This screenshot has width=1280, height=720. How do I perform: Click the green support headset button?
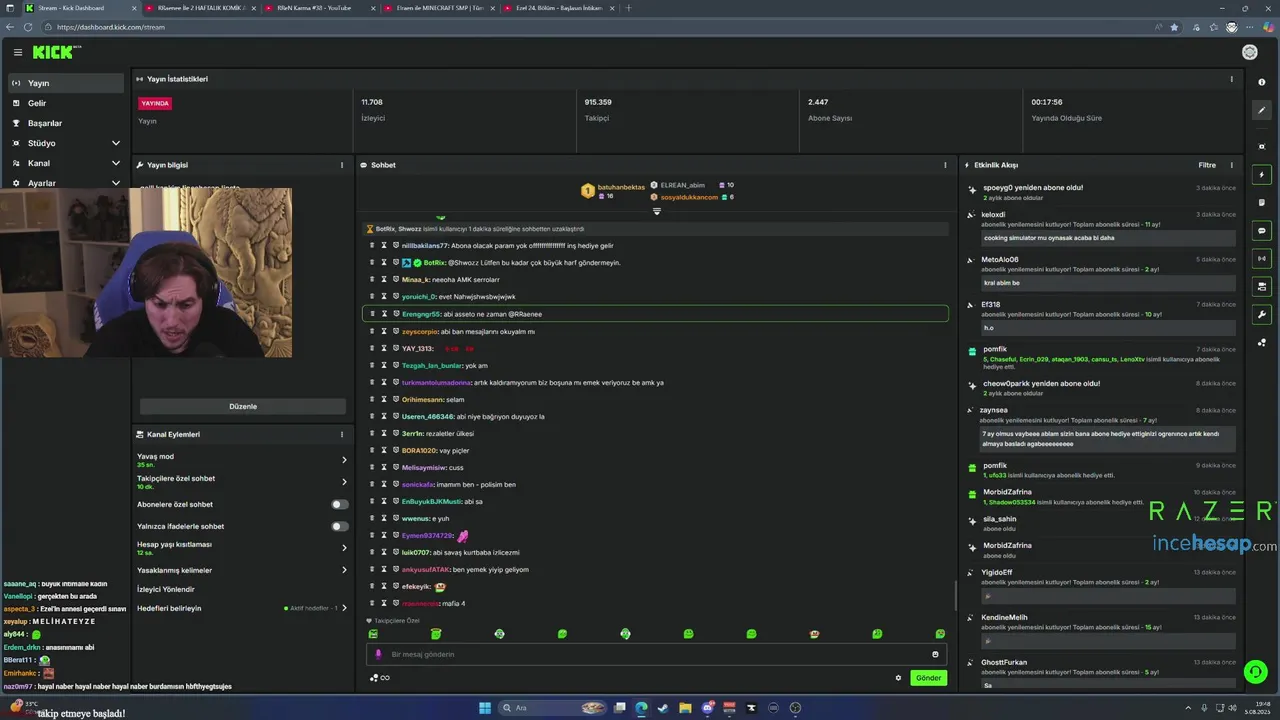coord(1255,671)
